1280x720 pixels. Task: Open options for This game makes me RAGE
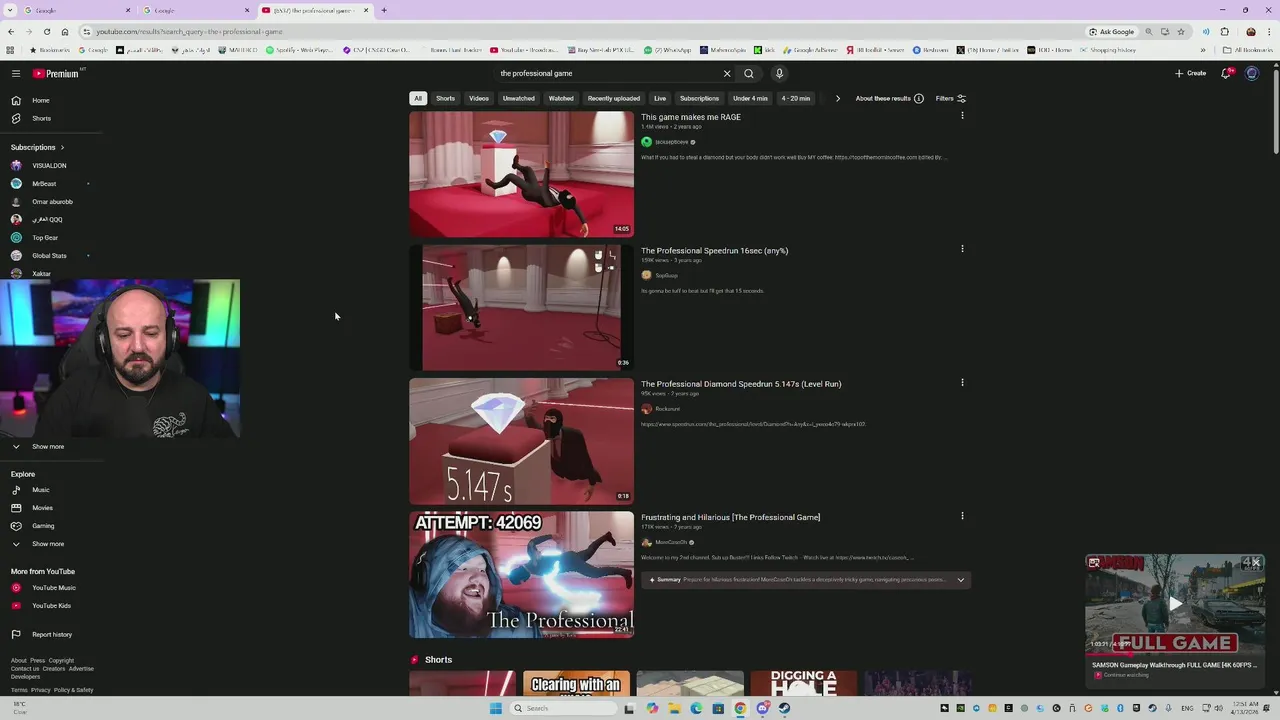point(962,116)
